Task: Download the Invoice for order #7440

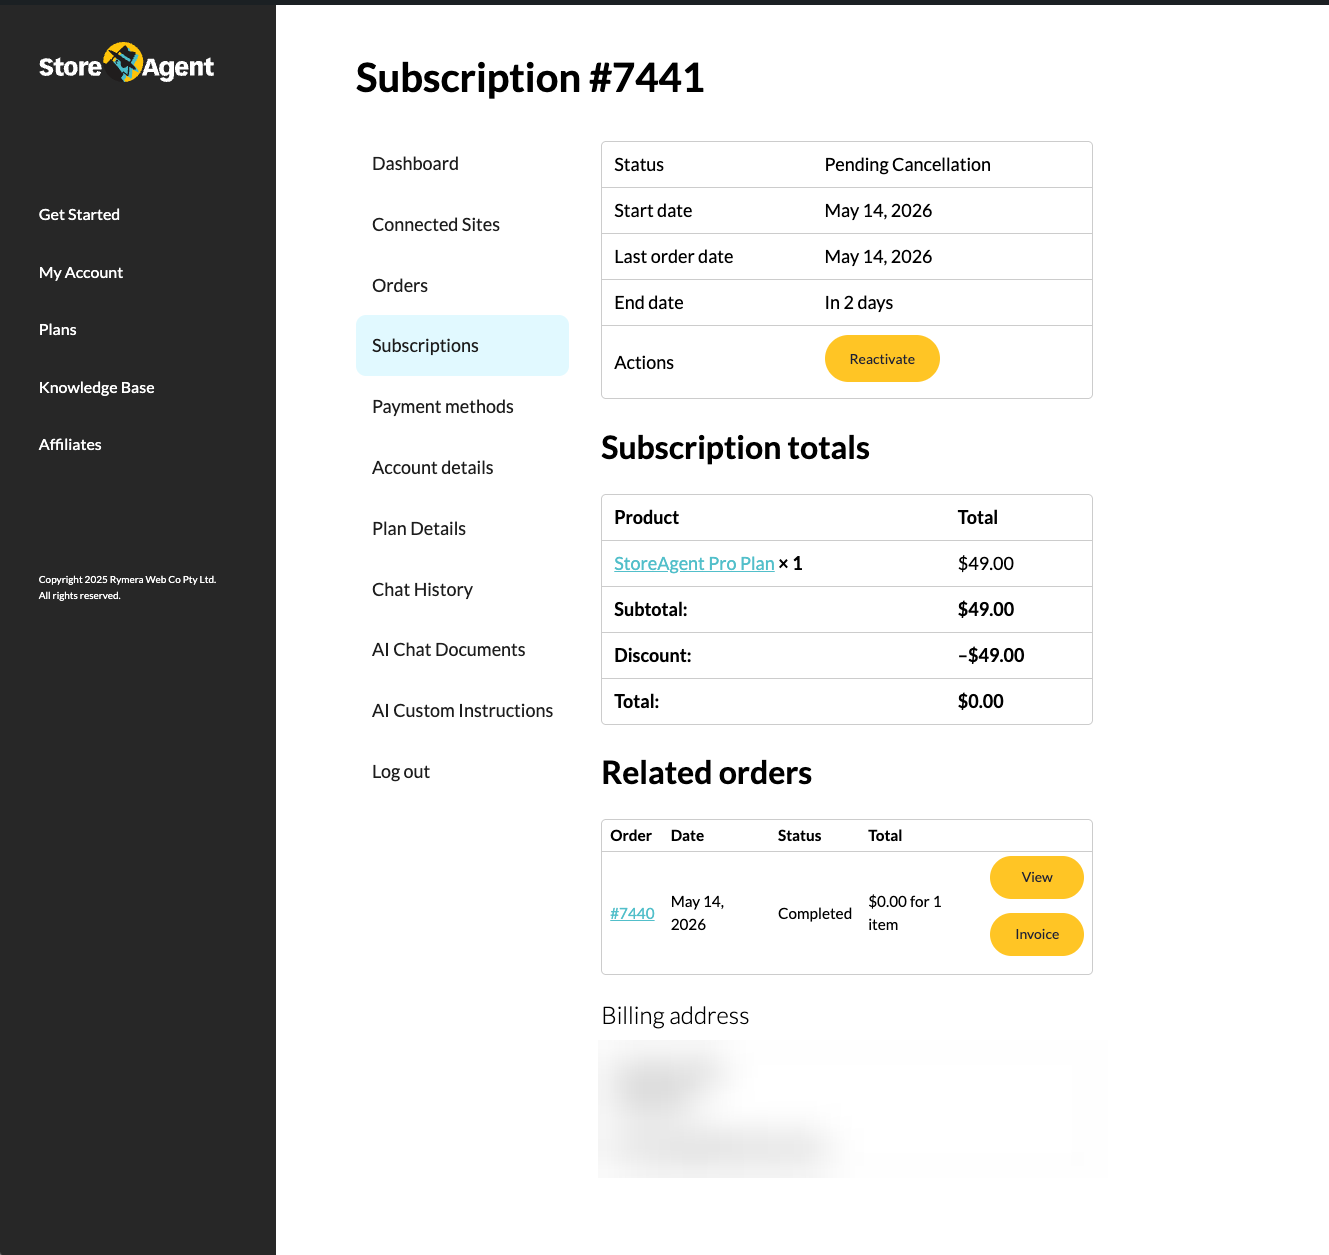Action: pos(1037,934)
